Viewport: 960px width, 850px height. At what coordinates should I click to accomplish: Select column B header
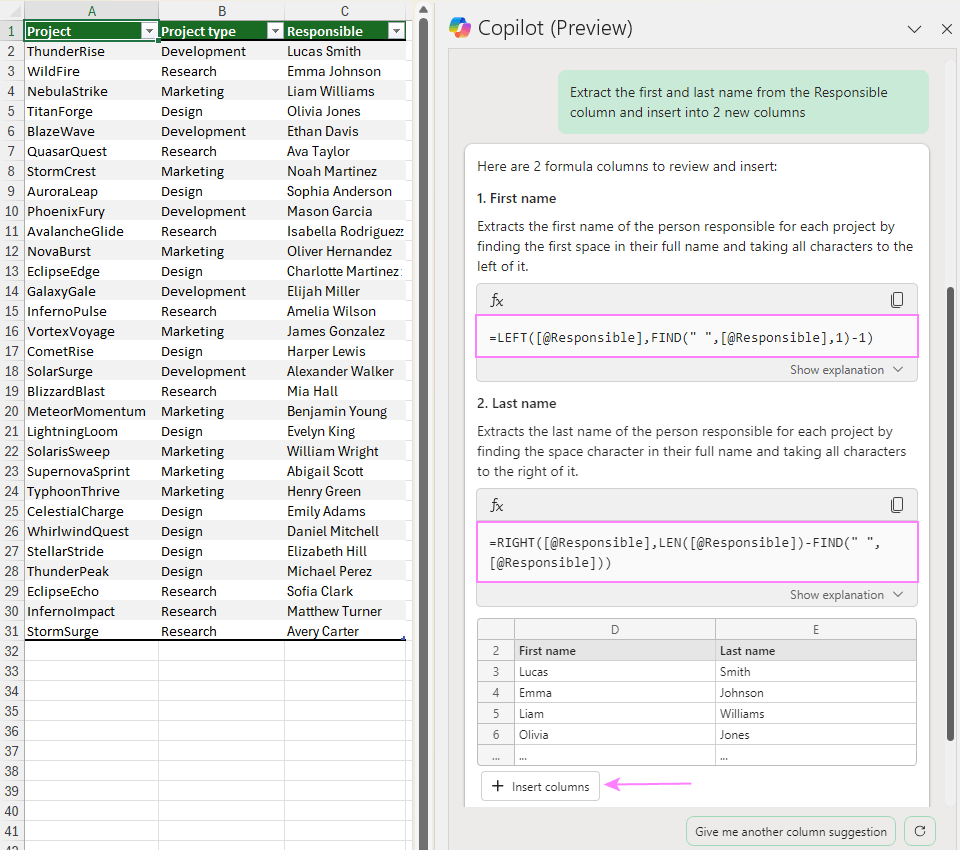coord(222,11)
